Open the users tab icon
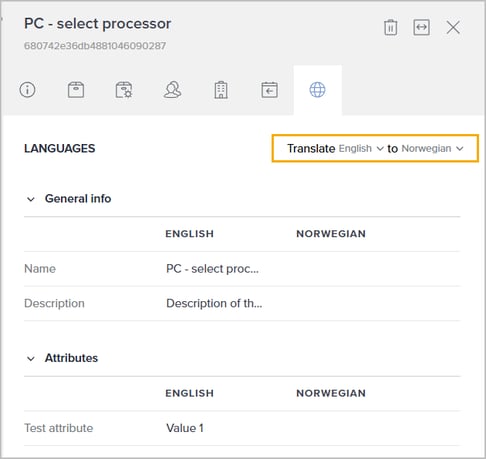This screenshot has height=459, width=486. coord(172,90)
